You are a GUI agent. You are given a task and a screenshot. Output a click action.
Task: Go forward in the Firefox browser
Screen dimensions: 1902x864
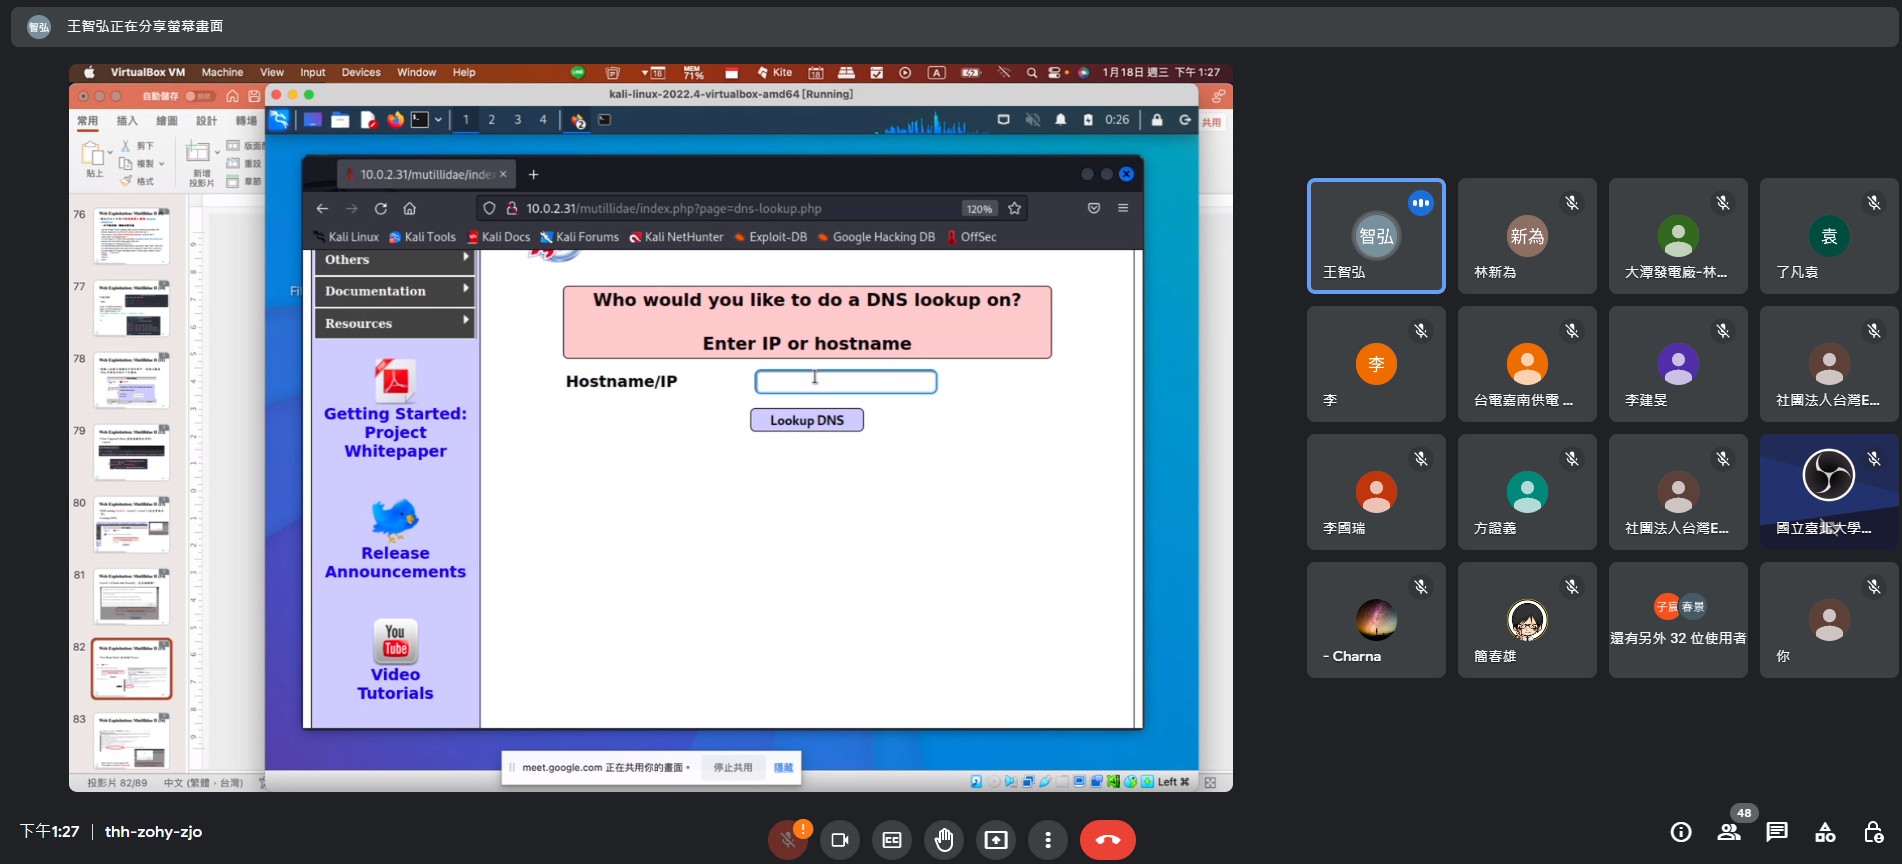351,209
